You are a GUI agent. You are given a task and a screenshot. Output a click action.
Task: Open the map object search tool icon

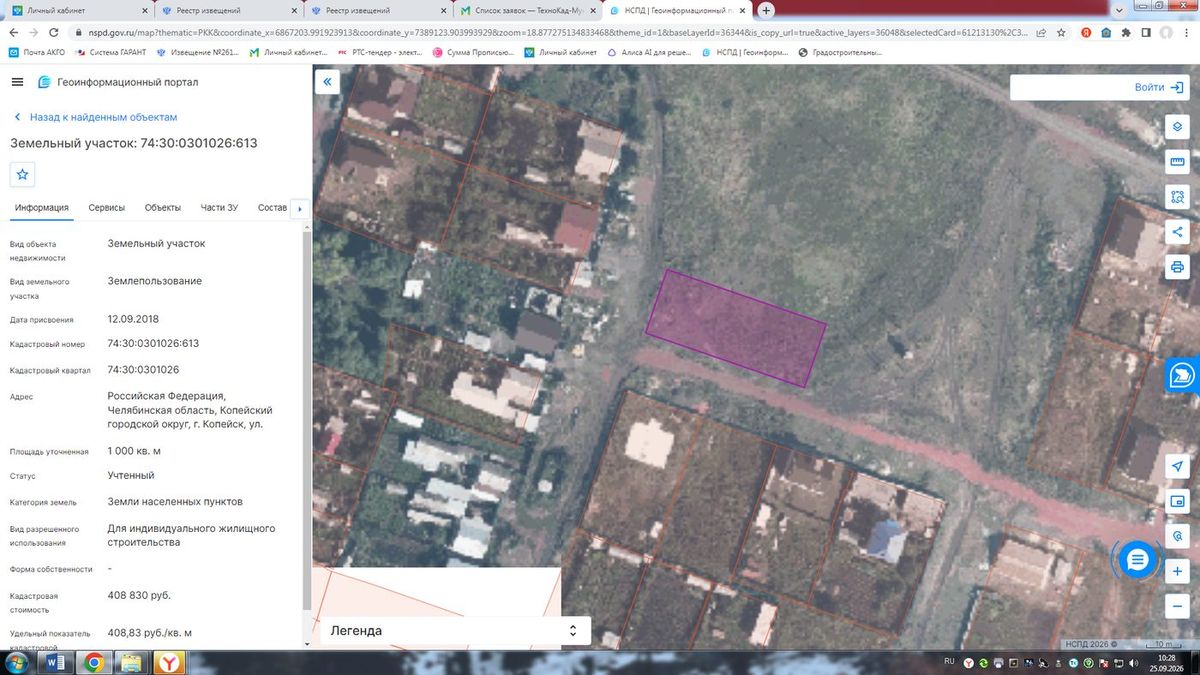coord(1177,536)
